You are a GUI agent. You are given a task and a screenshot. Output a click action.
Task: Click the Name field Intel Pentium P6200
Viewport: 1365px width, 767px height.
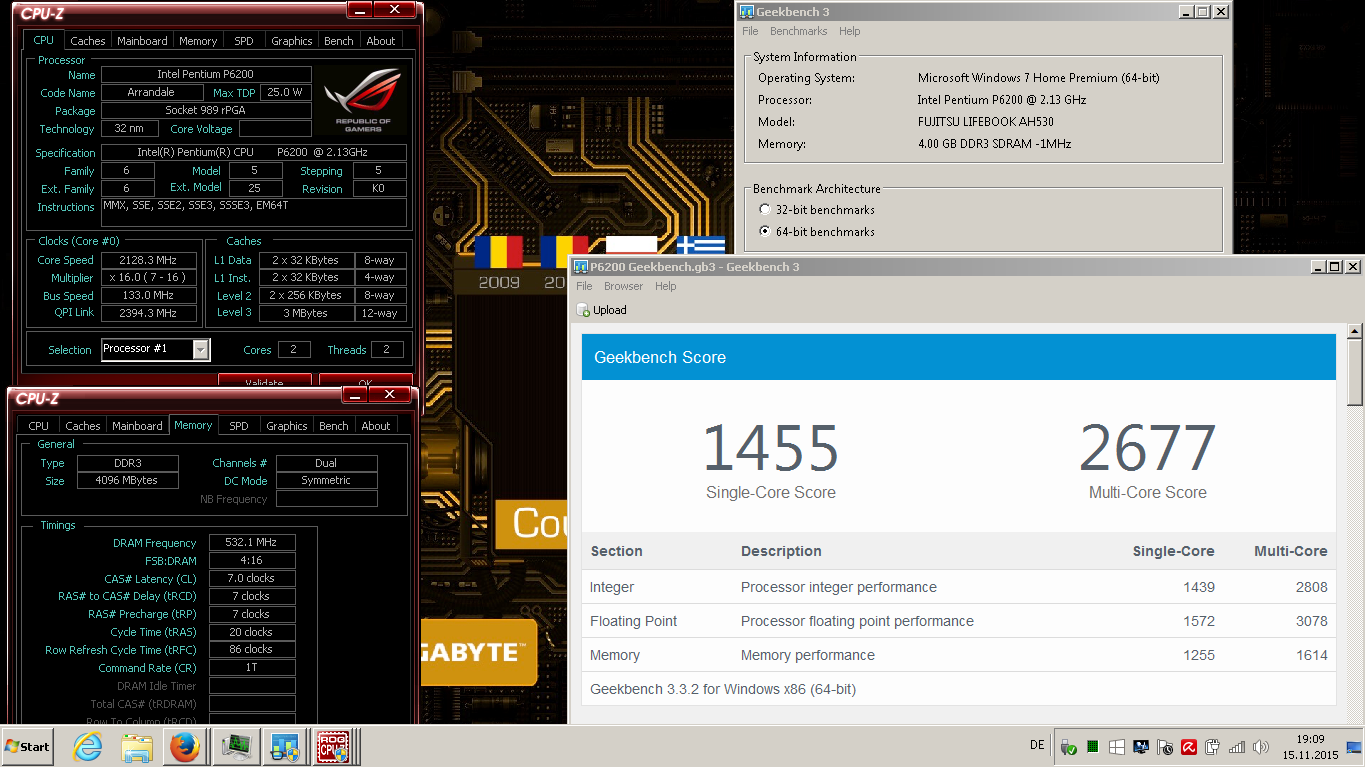point(207,75)
